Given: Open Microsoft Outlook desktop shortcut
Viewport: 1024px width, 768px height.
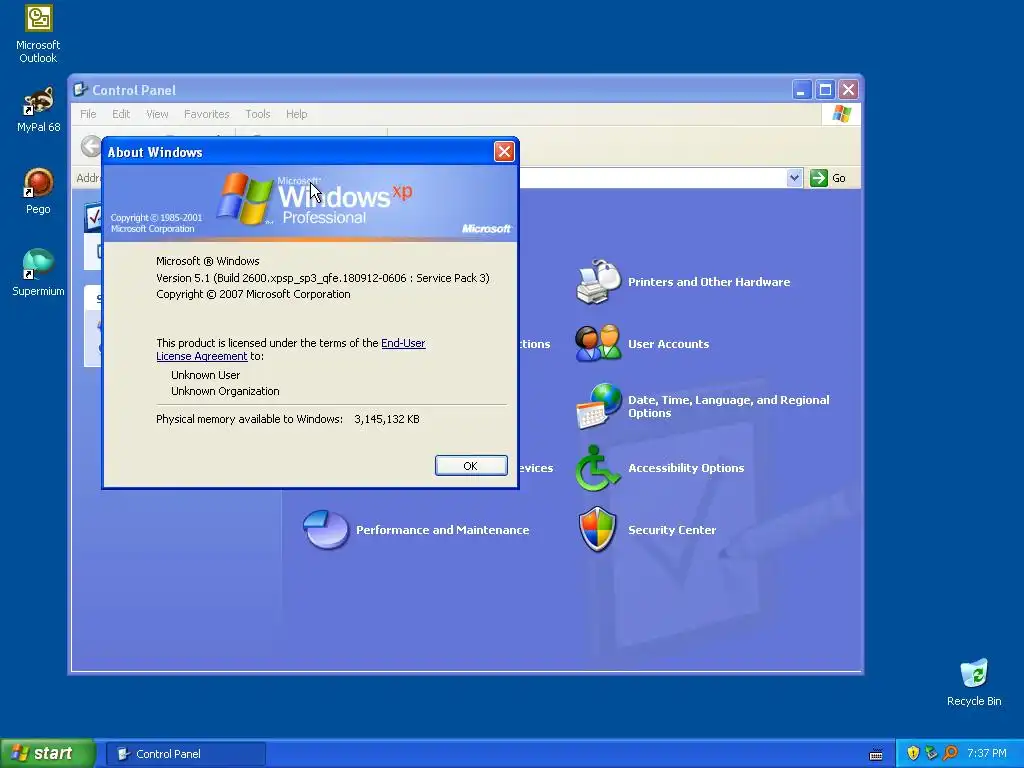Looking at the screenshot, I should (38, 34).
